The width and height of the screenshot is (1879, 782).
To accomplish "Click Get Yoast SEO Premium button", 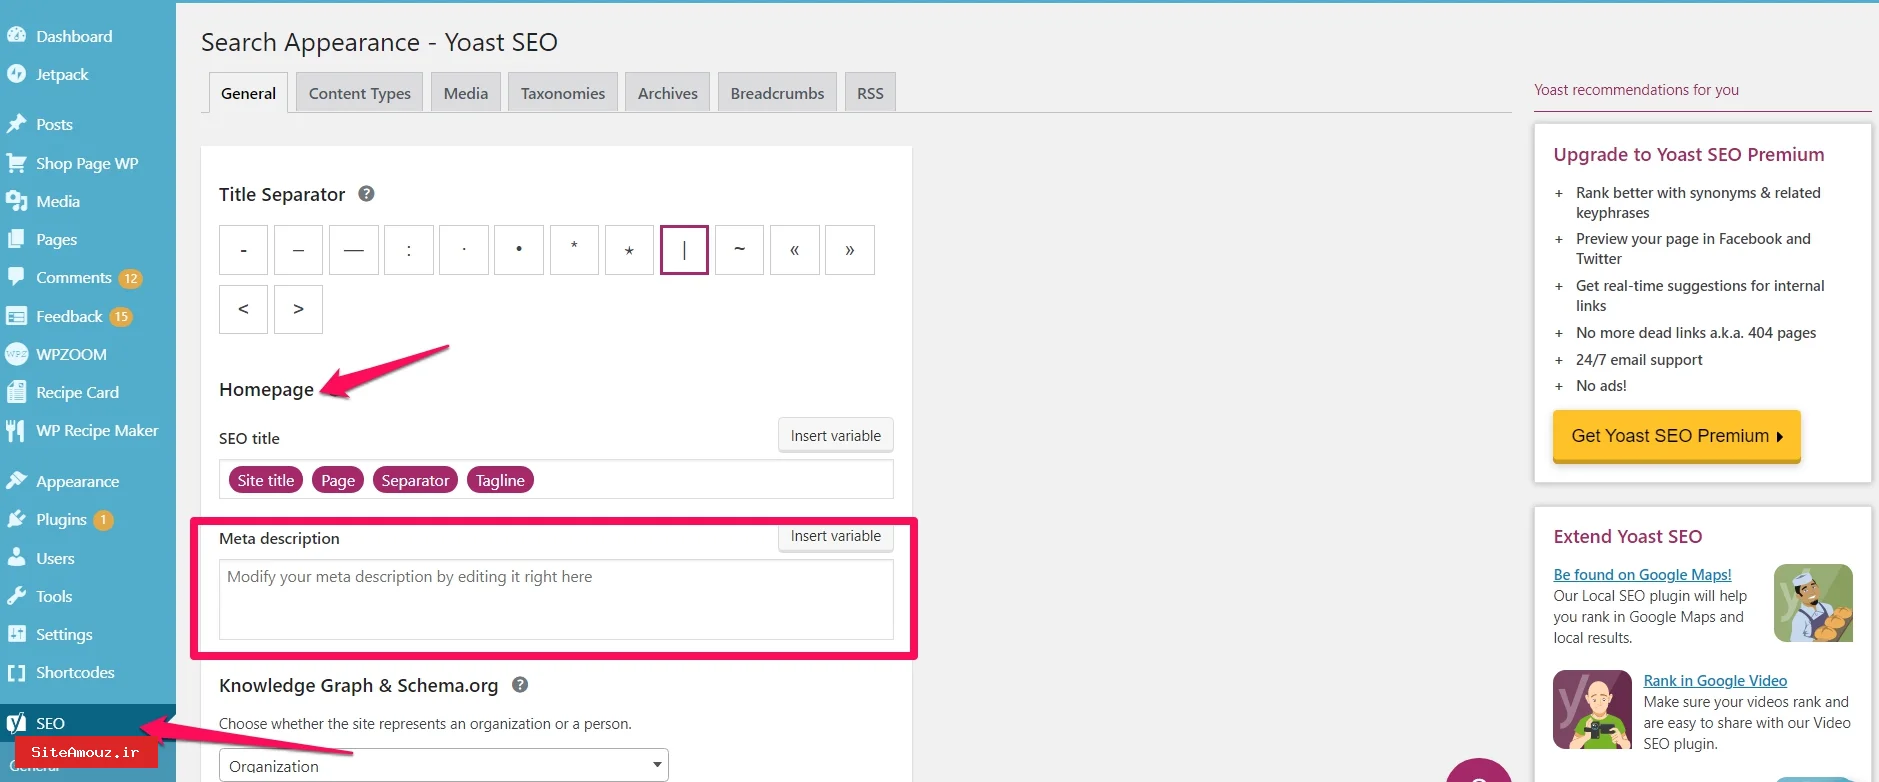I will coord(1676,436).
